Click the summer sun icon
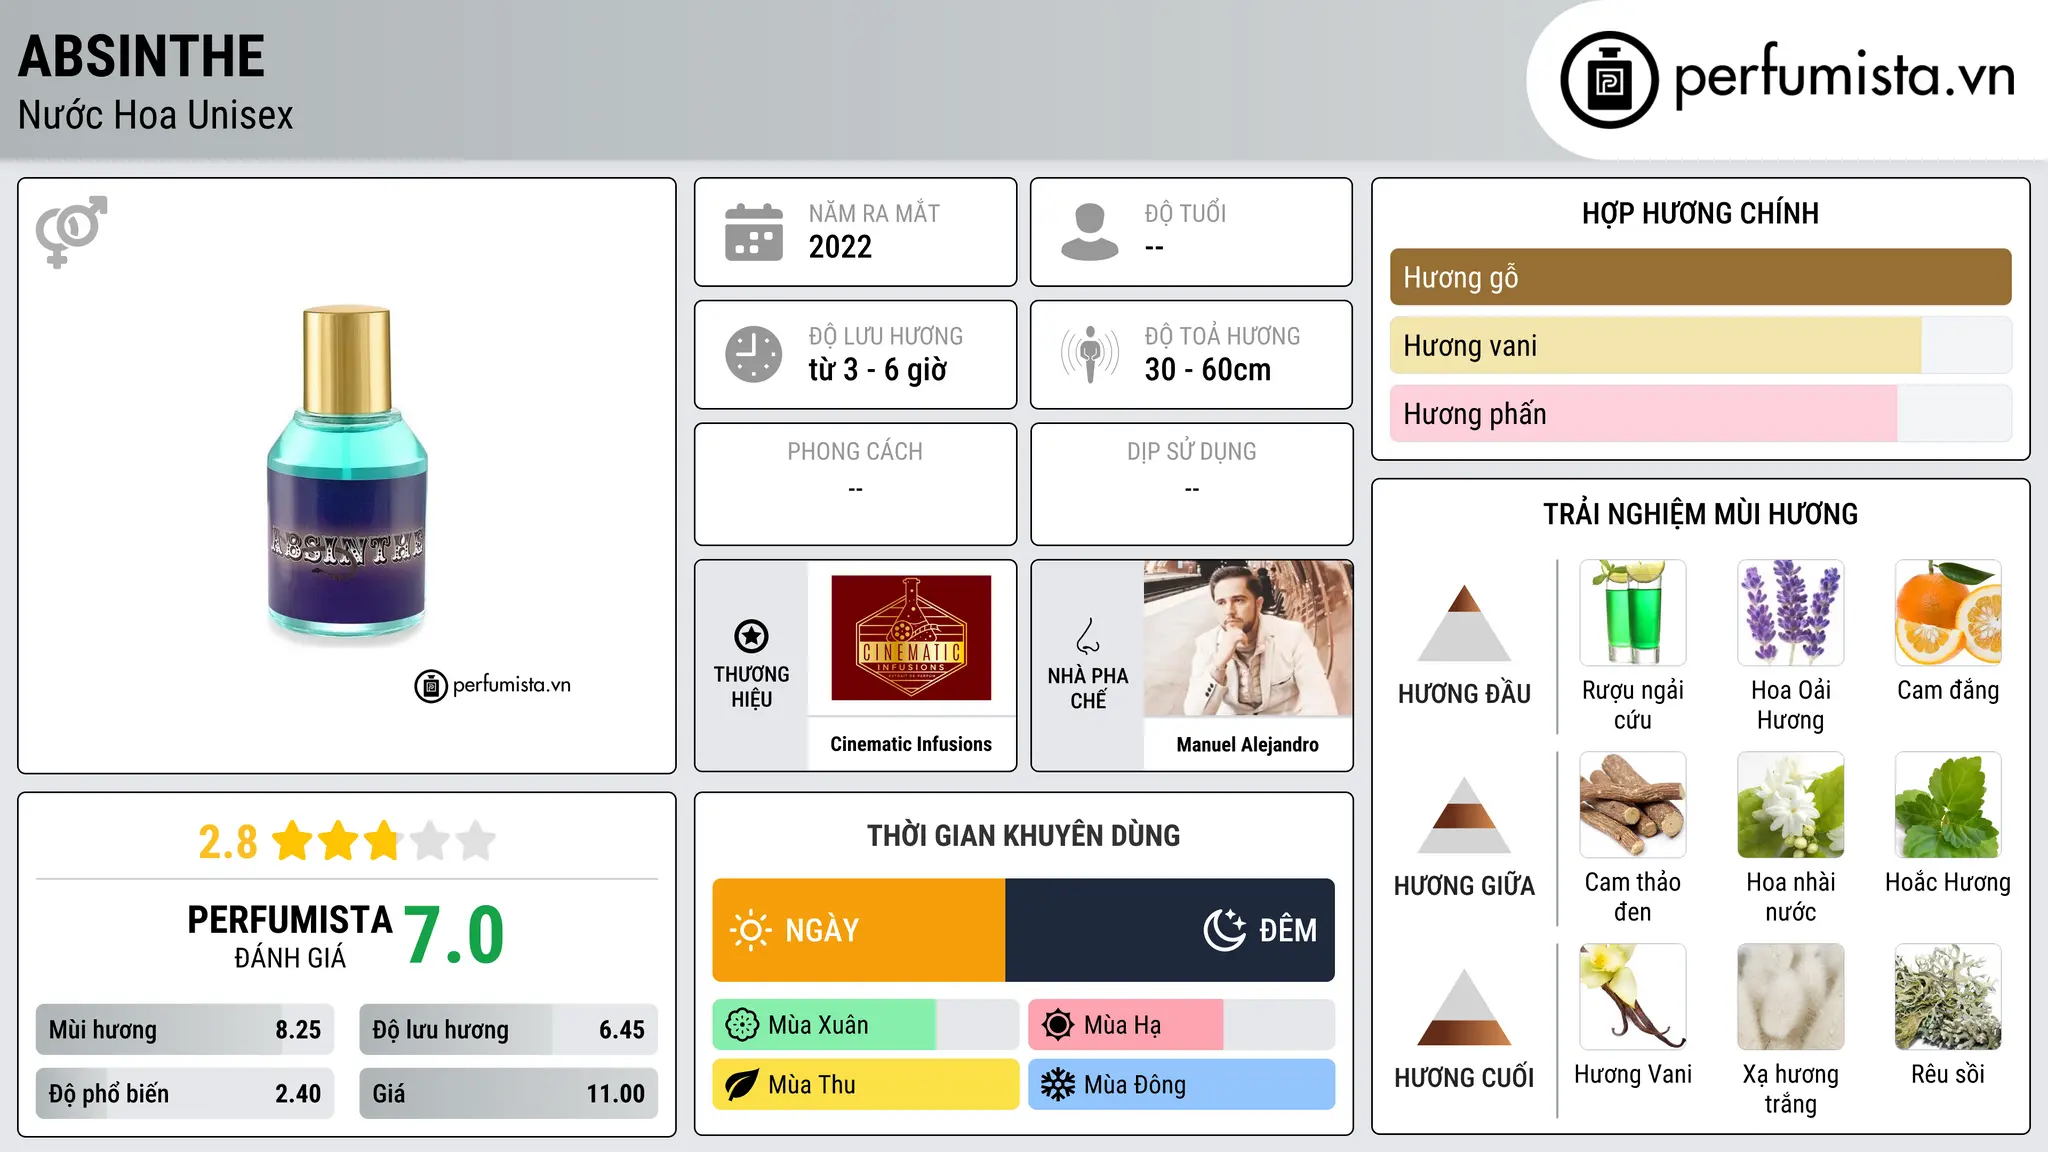Viewport: 2048px width, 1152px height. click(x=1058, y=1025)
